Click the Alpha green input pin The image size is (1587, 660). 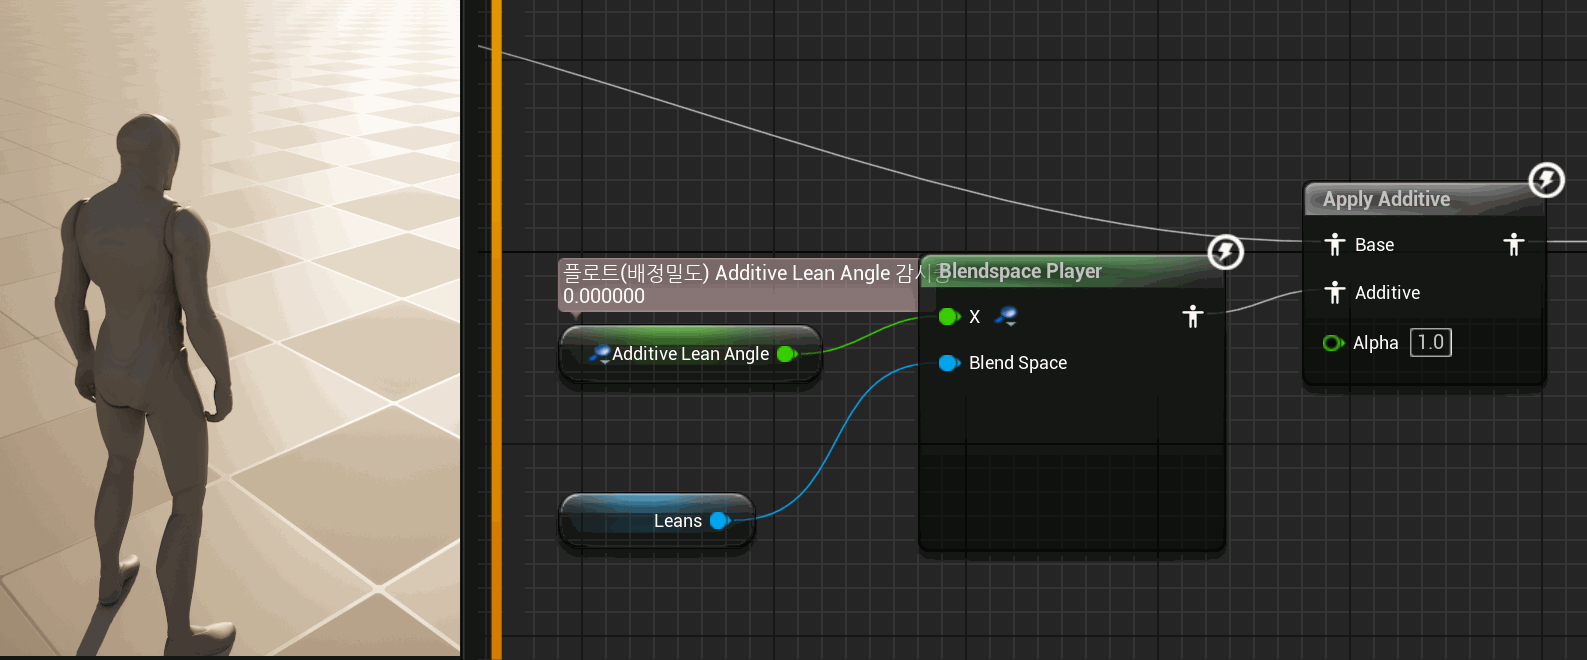(x=1333, y=343)
